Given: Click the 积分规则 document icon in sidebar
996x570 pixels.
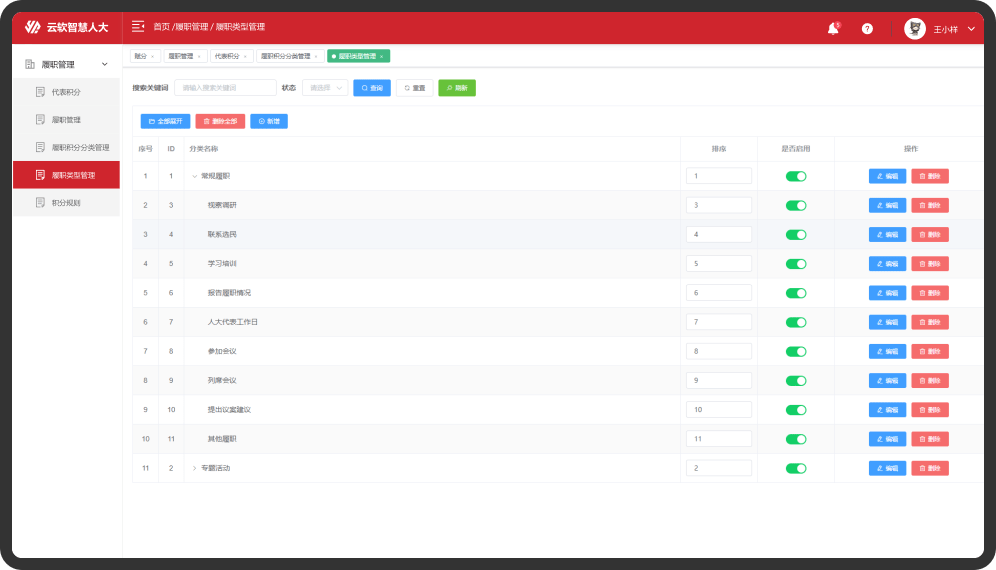Looking at the screenshot, I should click(40, 203).
